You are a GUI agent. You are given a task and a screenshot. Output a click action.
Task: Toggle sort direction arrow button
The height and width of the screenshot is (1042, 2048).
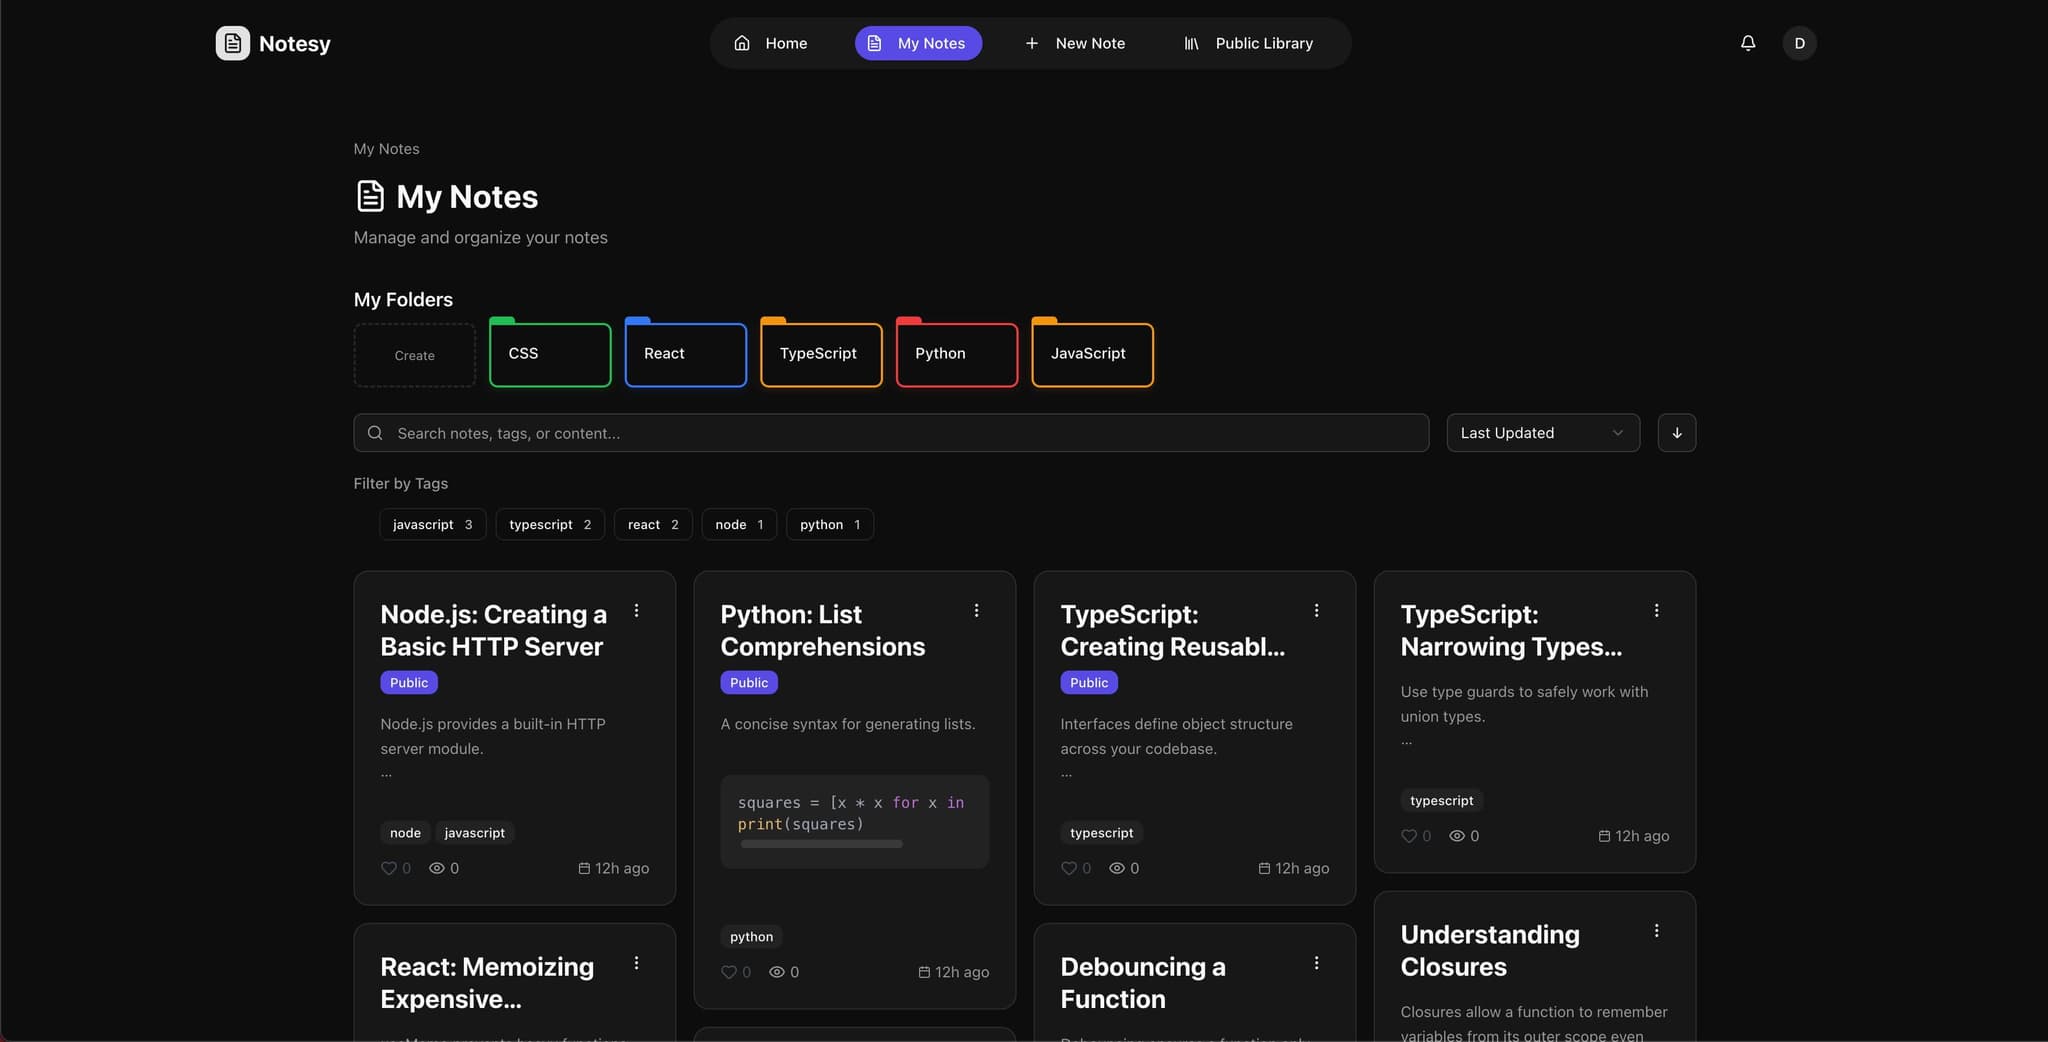[1676, 433]
